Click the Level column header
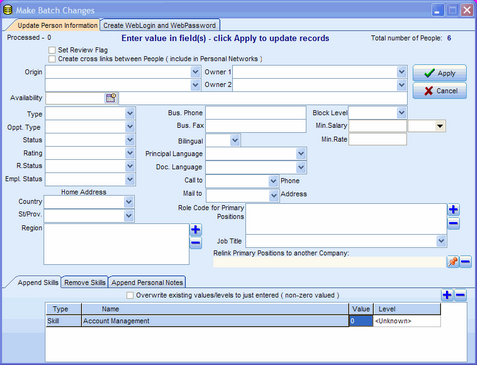The width and height of the screenshot is (477, 365). (x=407, y=309)
